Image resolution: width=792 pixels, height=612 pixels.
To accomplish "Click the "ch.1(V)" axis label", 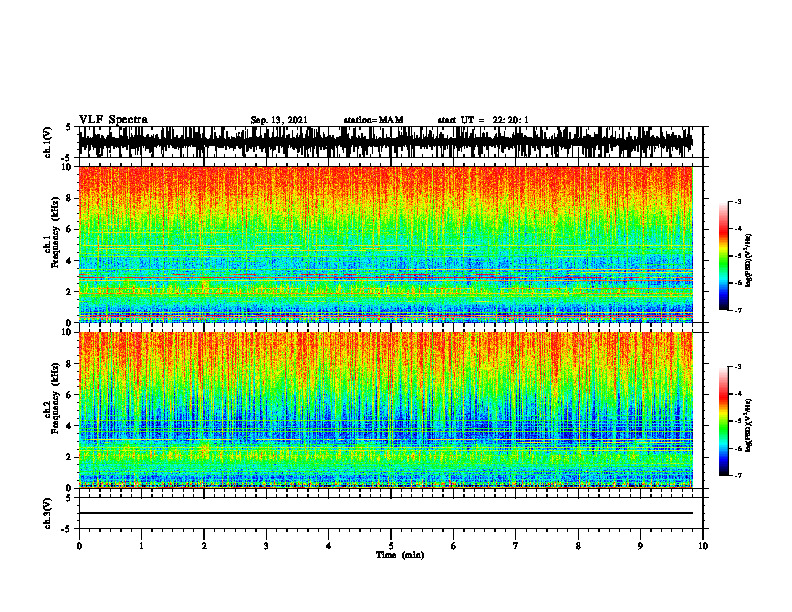I will coord(48,142).
